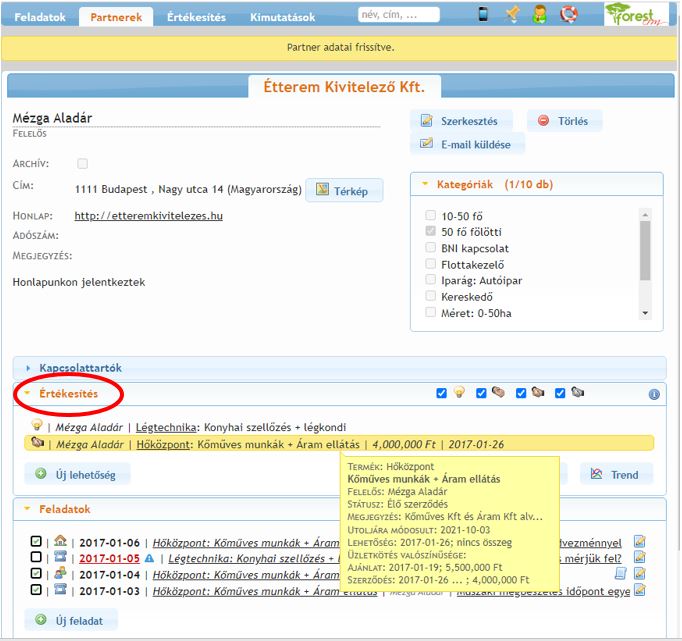Screen dimensions: 682x641
Task: Open the user profile icon in header
Action: point(540,14)
